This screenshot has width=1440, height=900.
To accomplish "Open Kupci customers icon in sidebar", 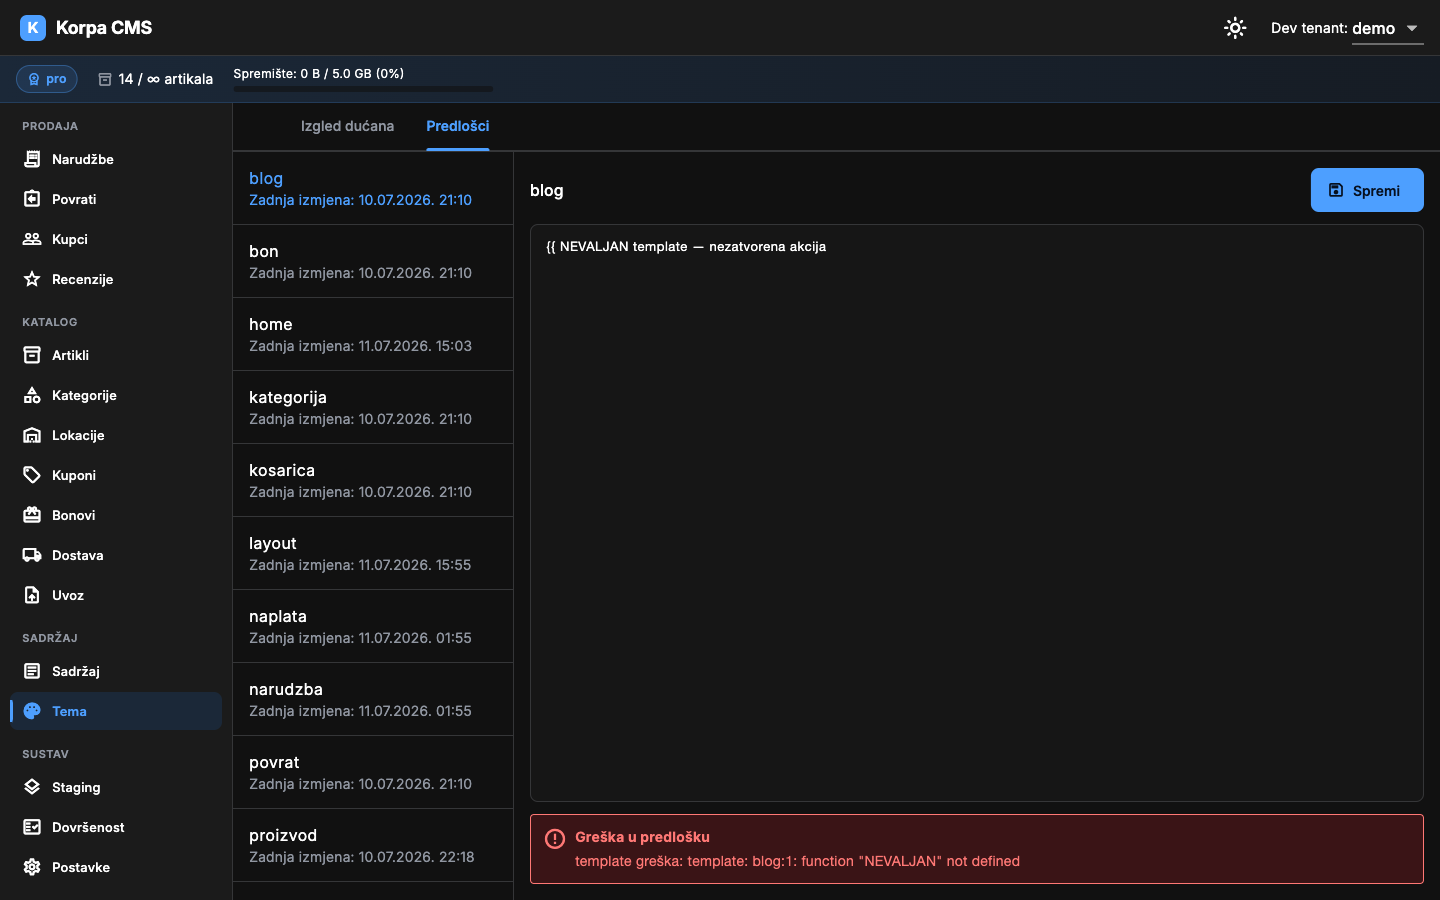I will point(32,239).
